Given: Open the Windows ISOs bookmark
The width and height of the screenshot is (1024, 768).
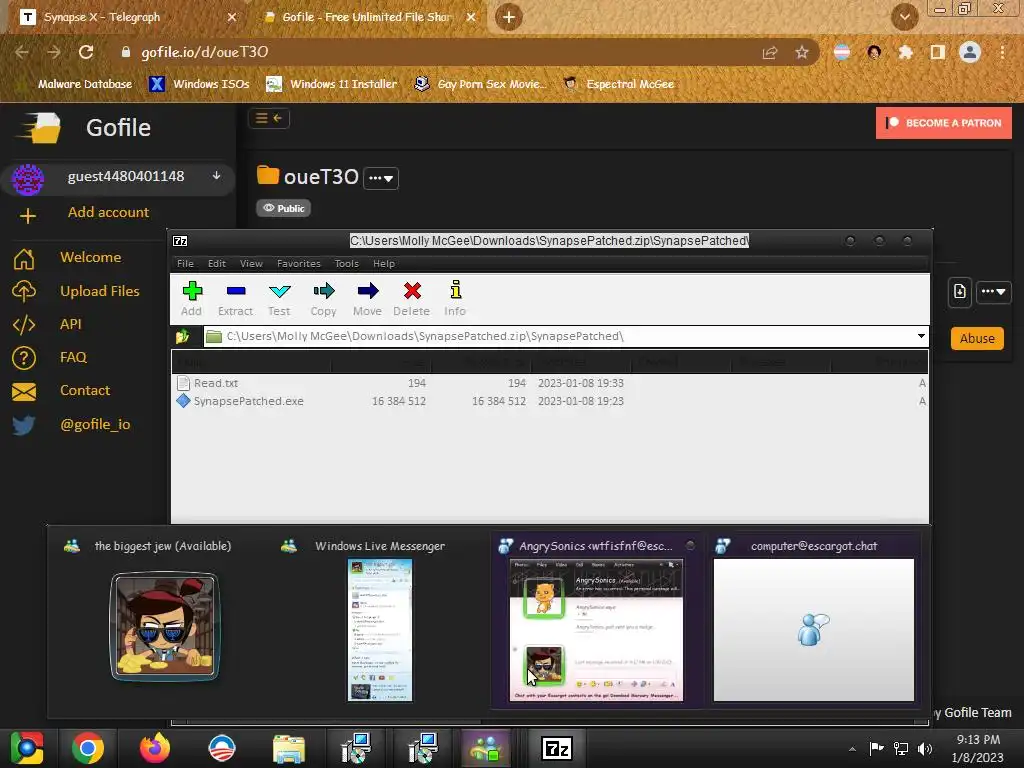Looking at the screenshot, I should click(x=200, y=84).
